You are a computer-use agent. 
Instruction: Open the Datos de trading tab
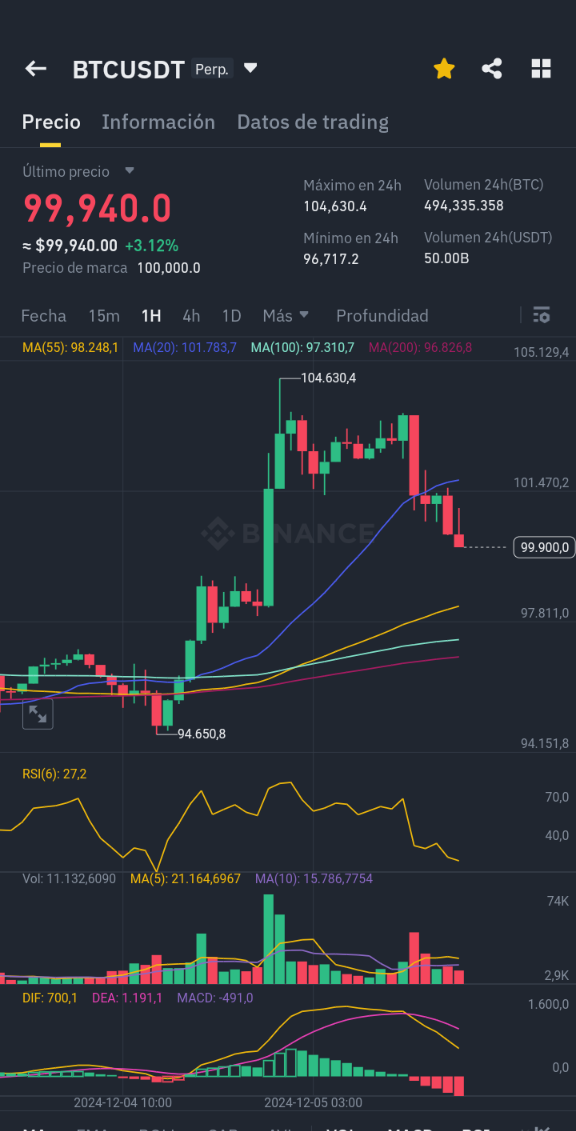click(313, 122)
